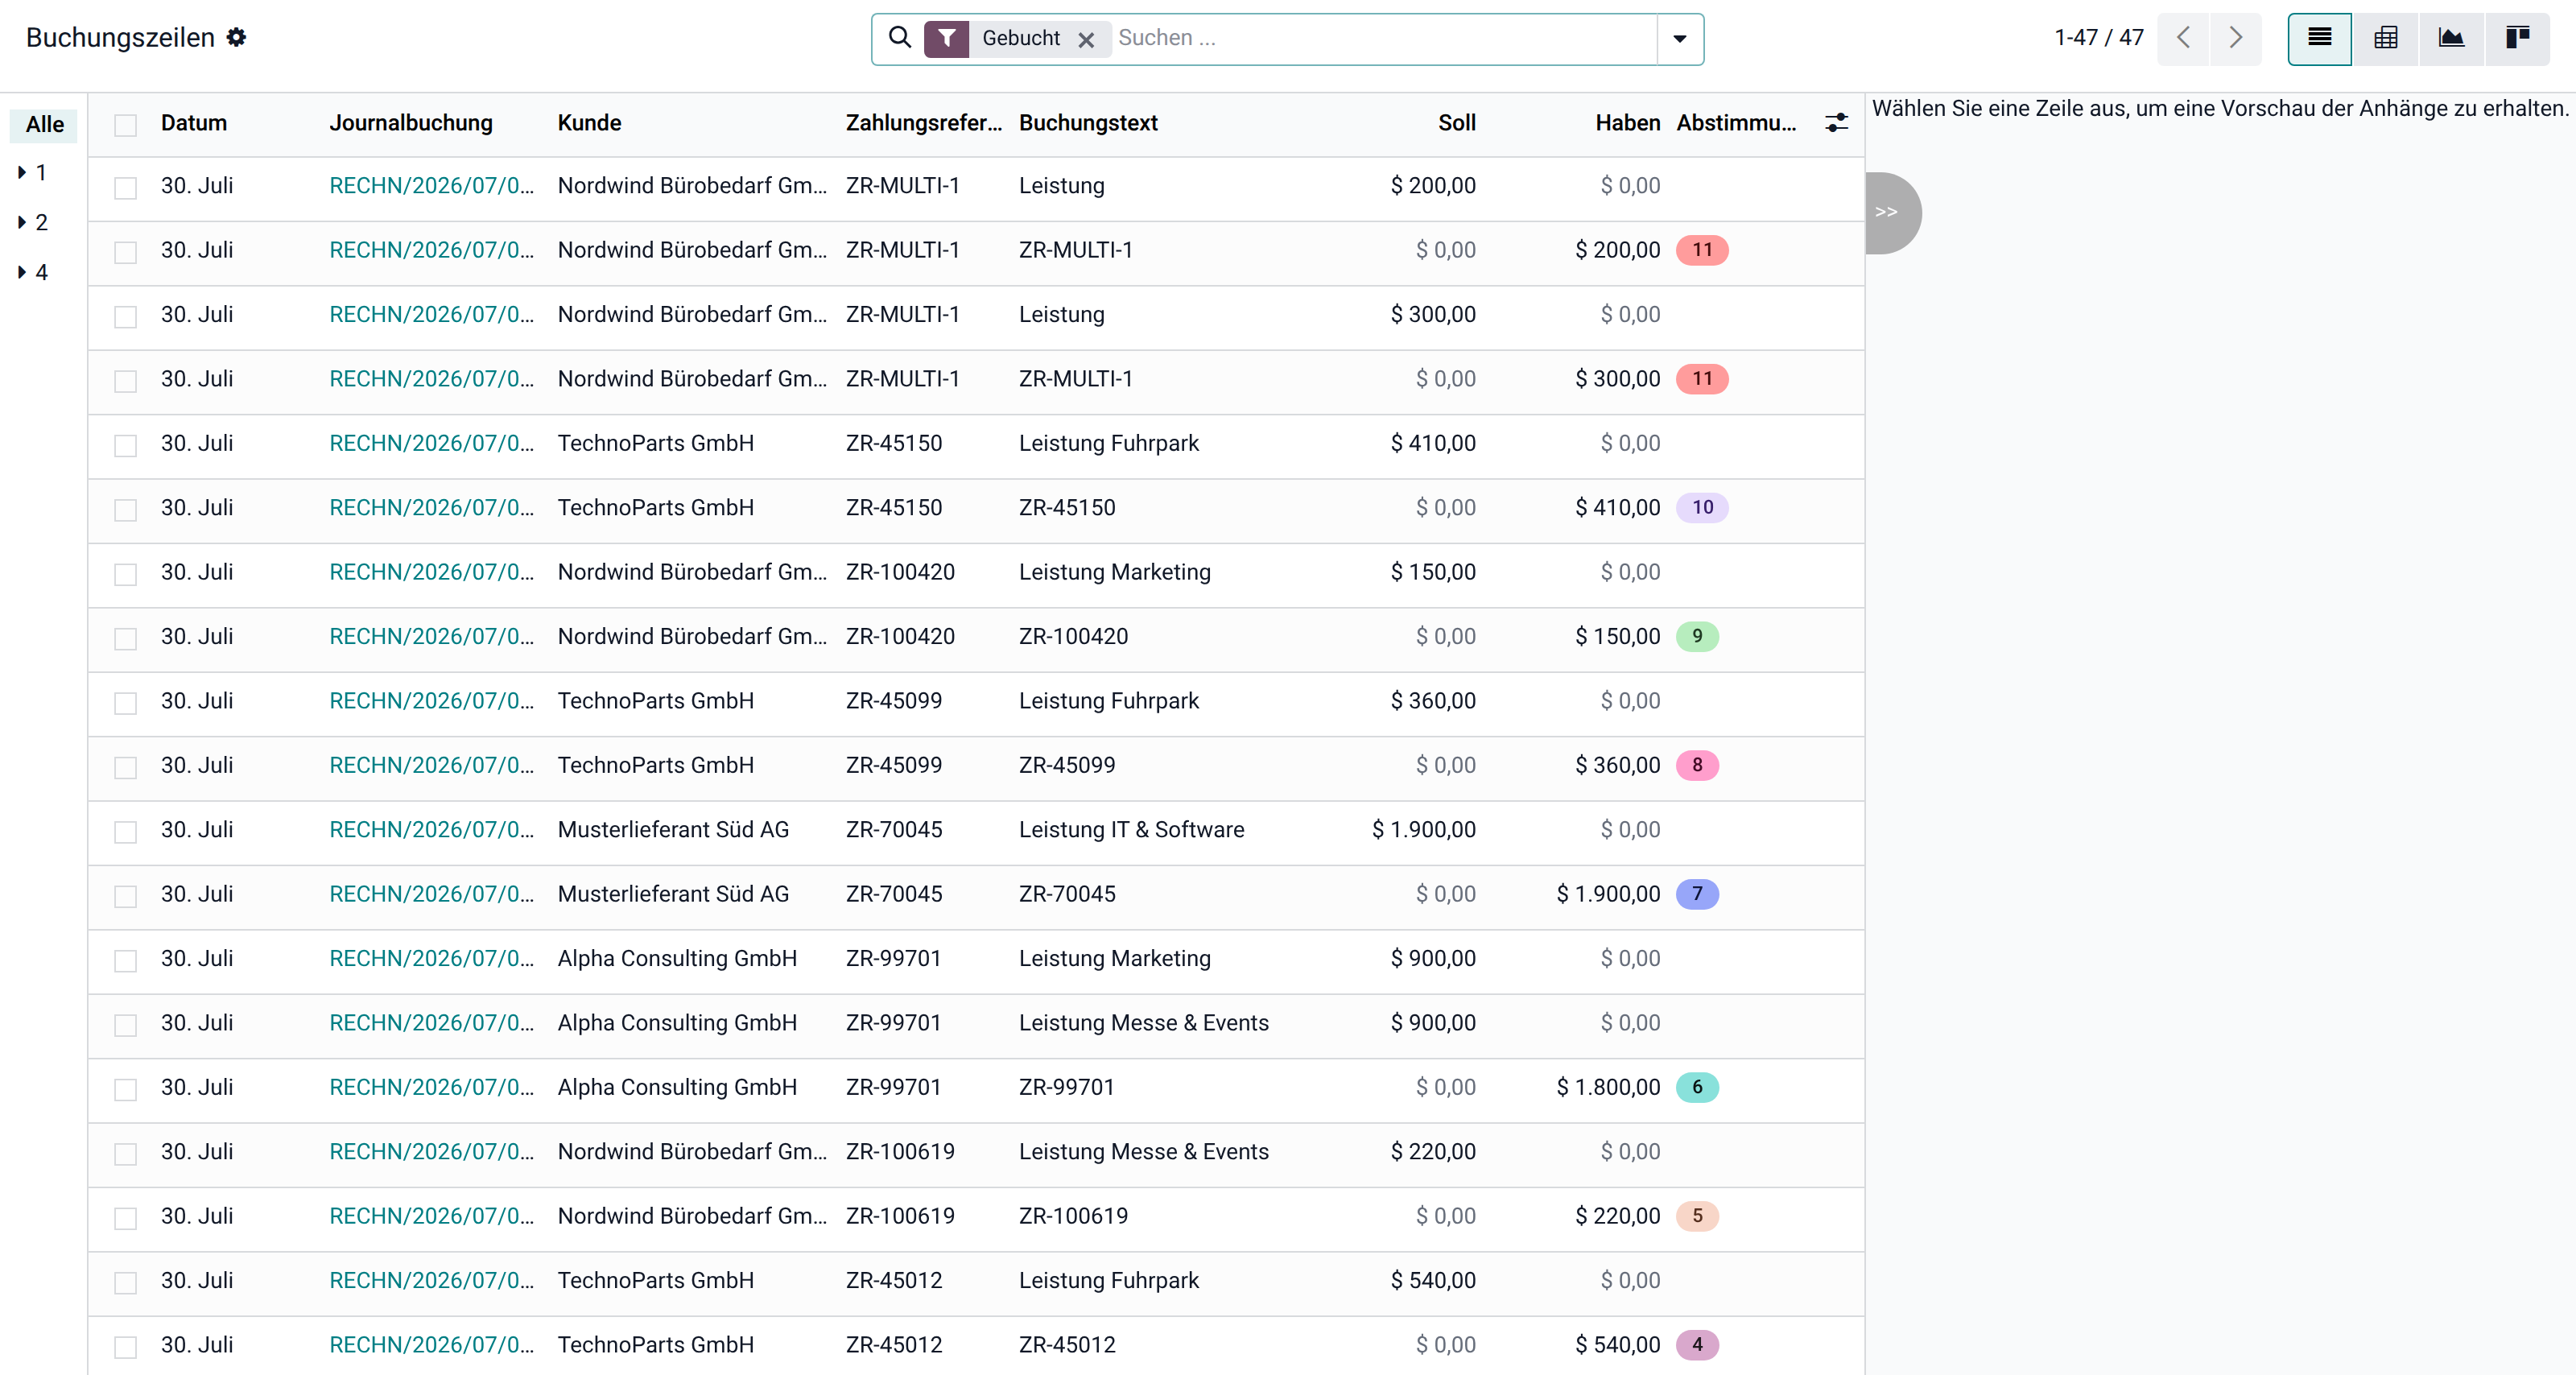
Task: Click the search magnifier icon
Action: click(900, 38)
